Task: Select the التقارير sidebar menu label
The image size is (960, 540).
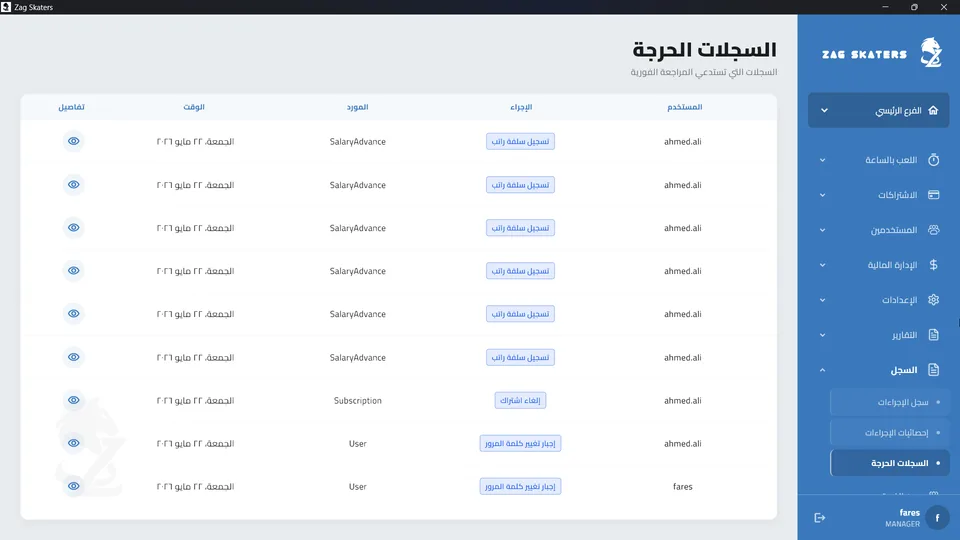Action: [904, 335]
